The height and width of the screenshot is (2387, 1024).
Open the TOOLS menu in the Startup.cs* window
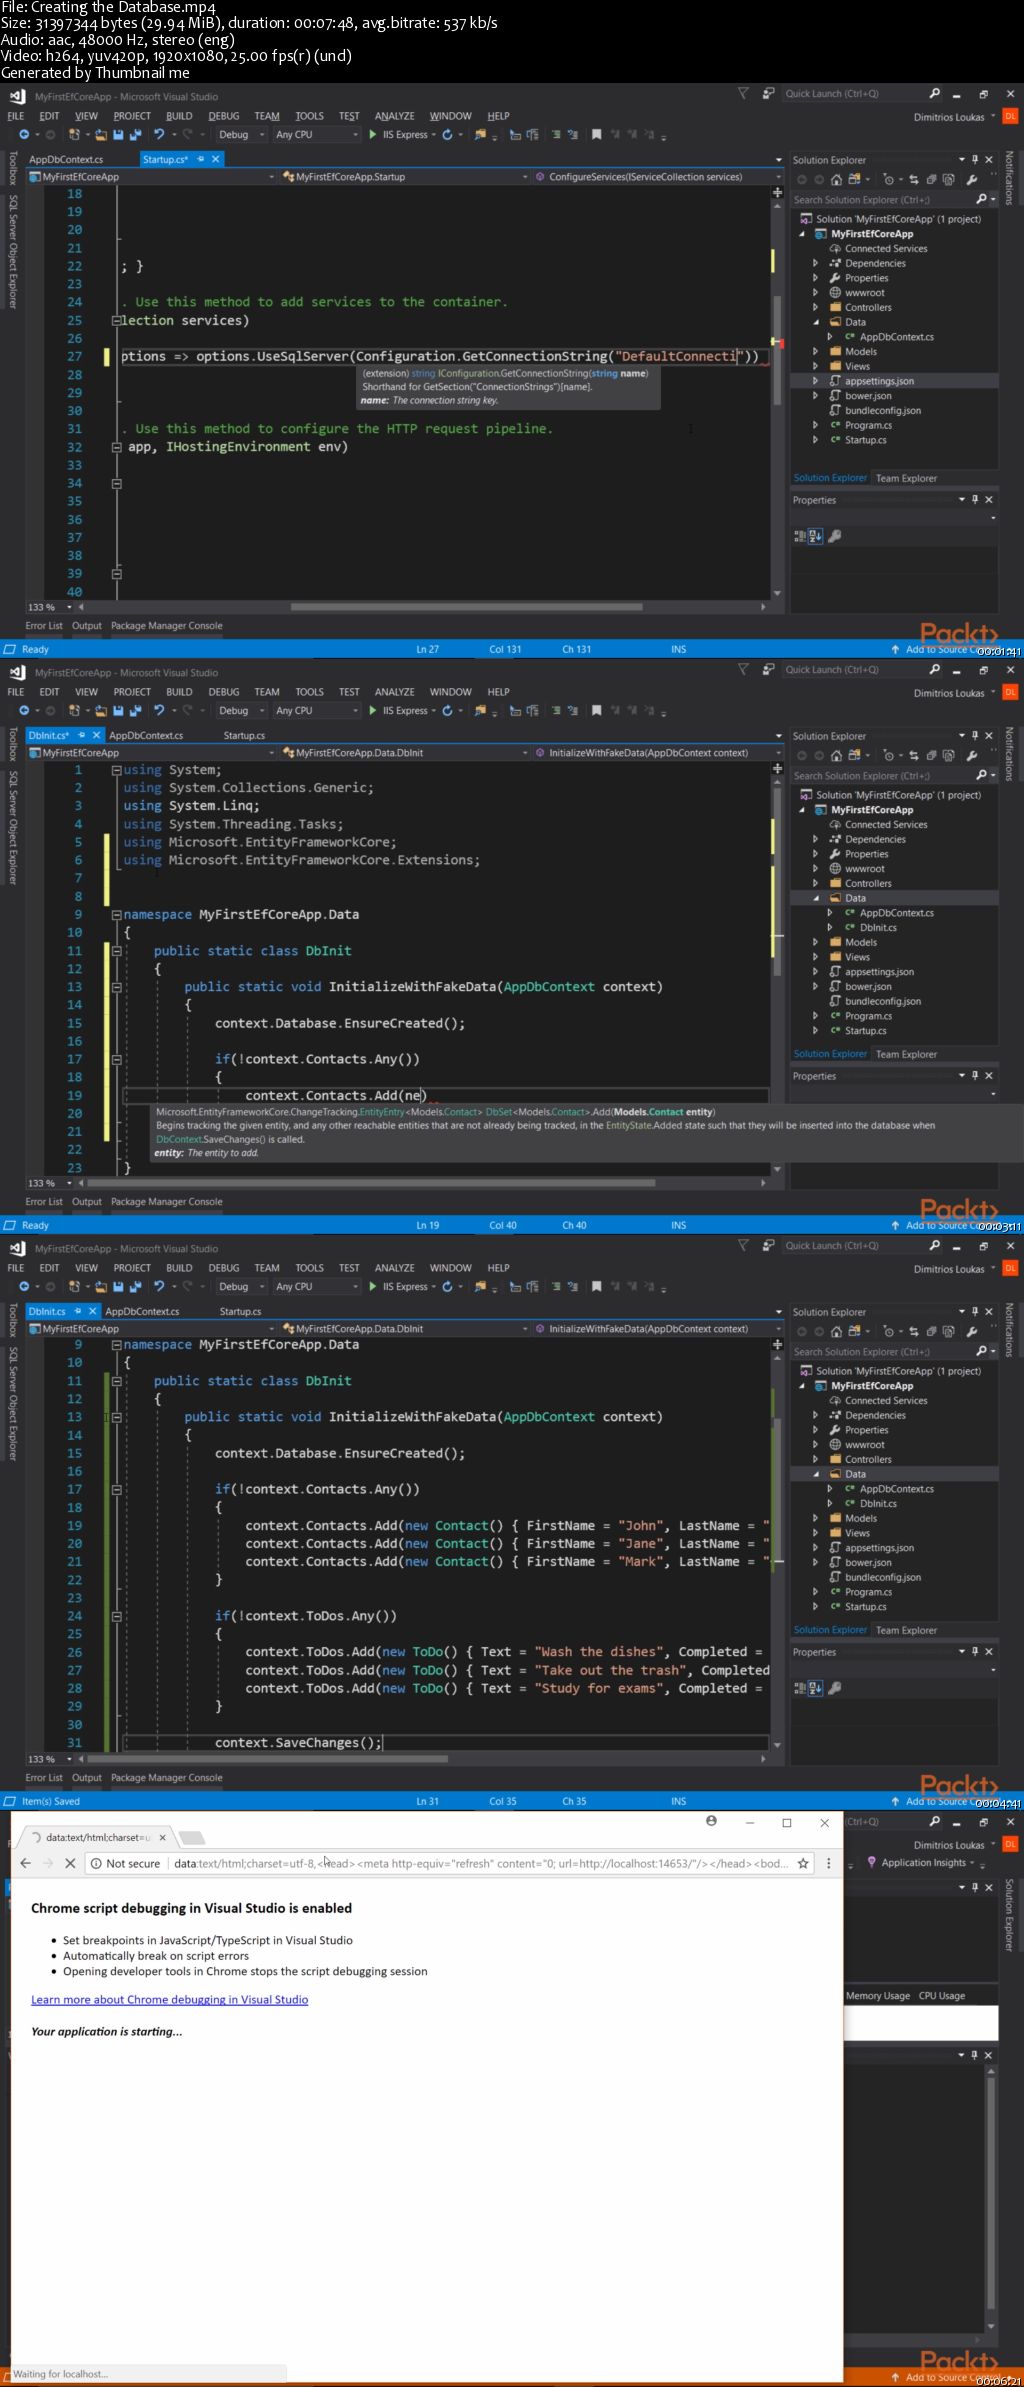click(x=309, y=116)
